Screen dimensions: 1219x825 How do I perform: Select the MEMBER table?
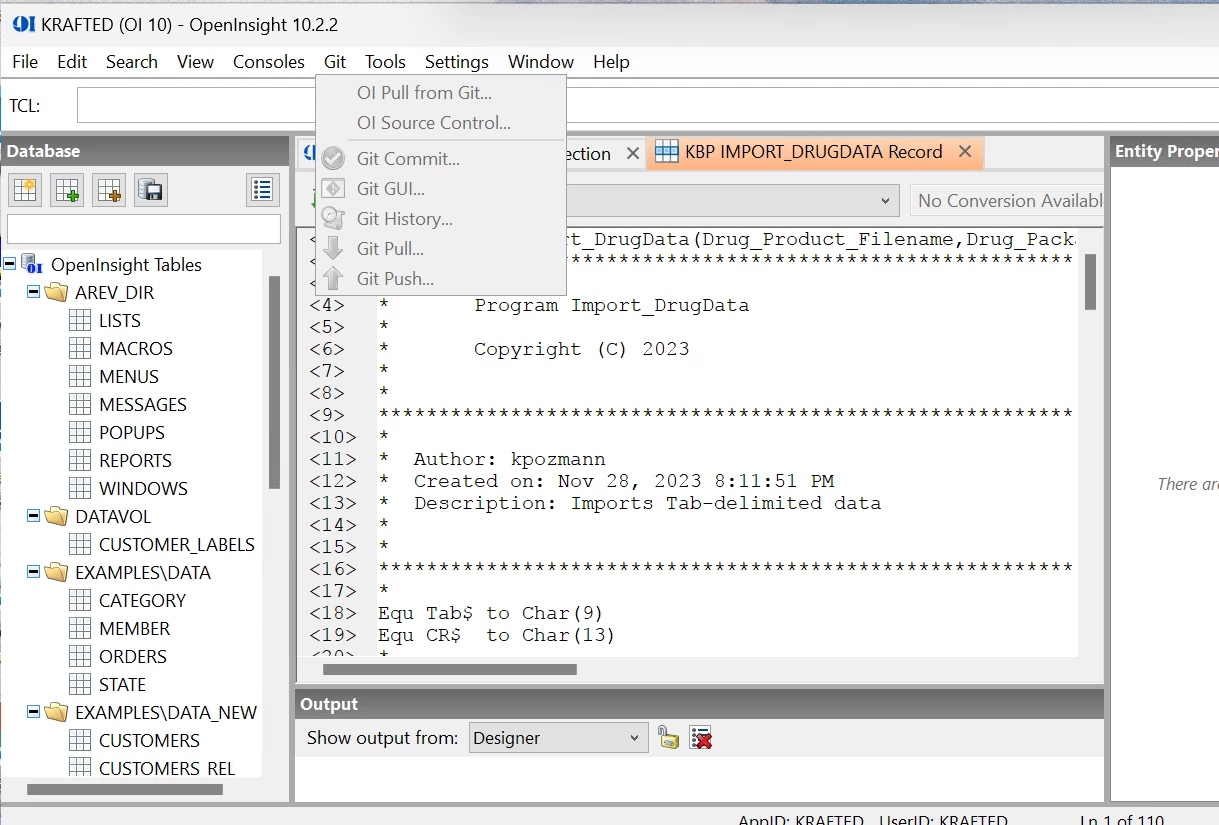coord(134,629)
